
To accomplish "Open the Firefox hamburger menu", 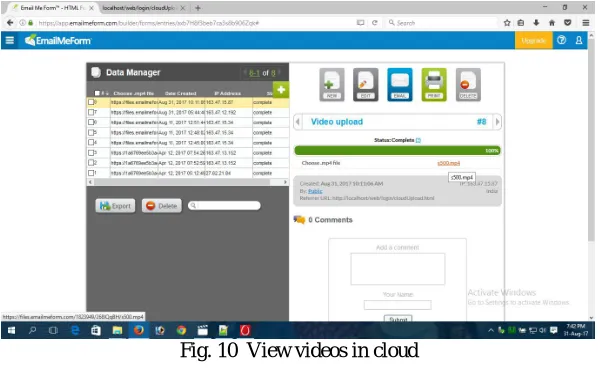I will tap(586, 23).
